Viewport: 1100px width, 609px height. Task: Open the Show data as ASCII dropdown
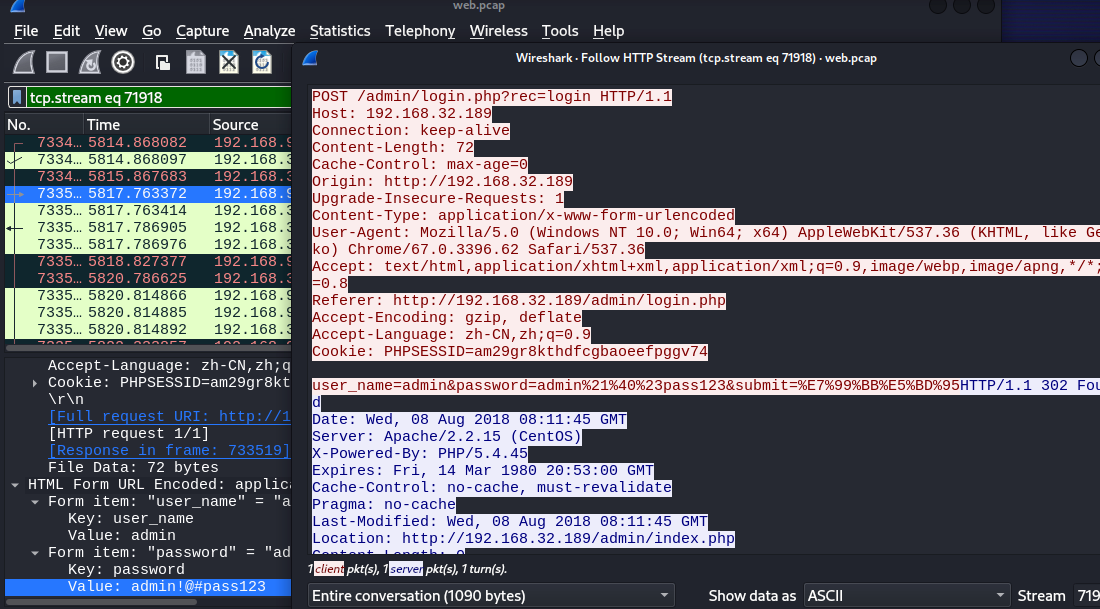click(x=905, y=596)
